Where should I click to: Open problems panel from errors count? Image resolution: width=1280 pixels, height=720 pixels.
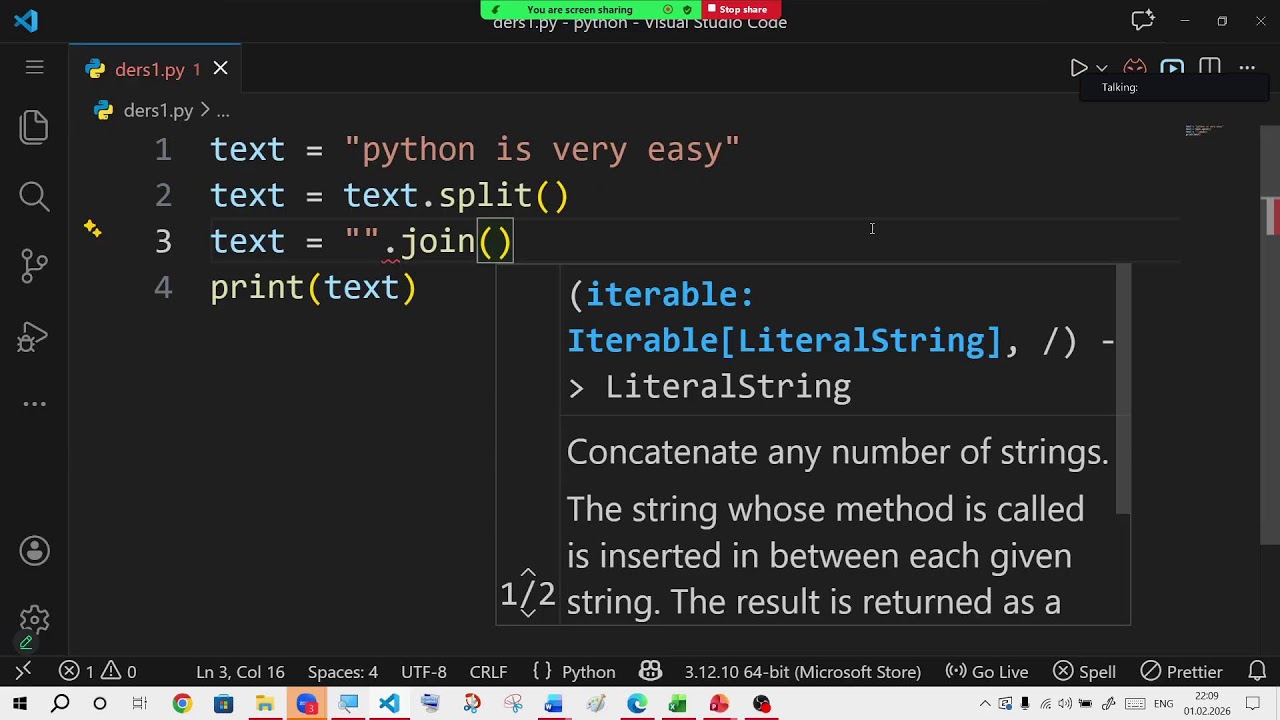(x=98, y=672)
